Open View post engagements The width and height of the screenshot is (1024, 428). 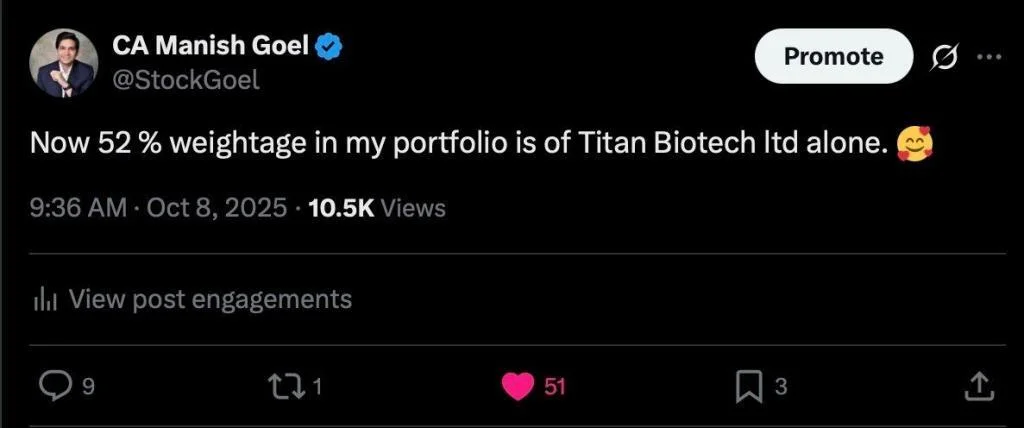[210, 298]
